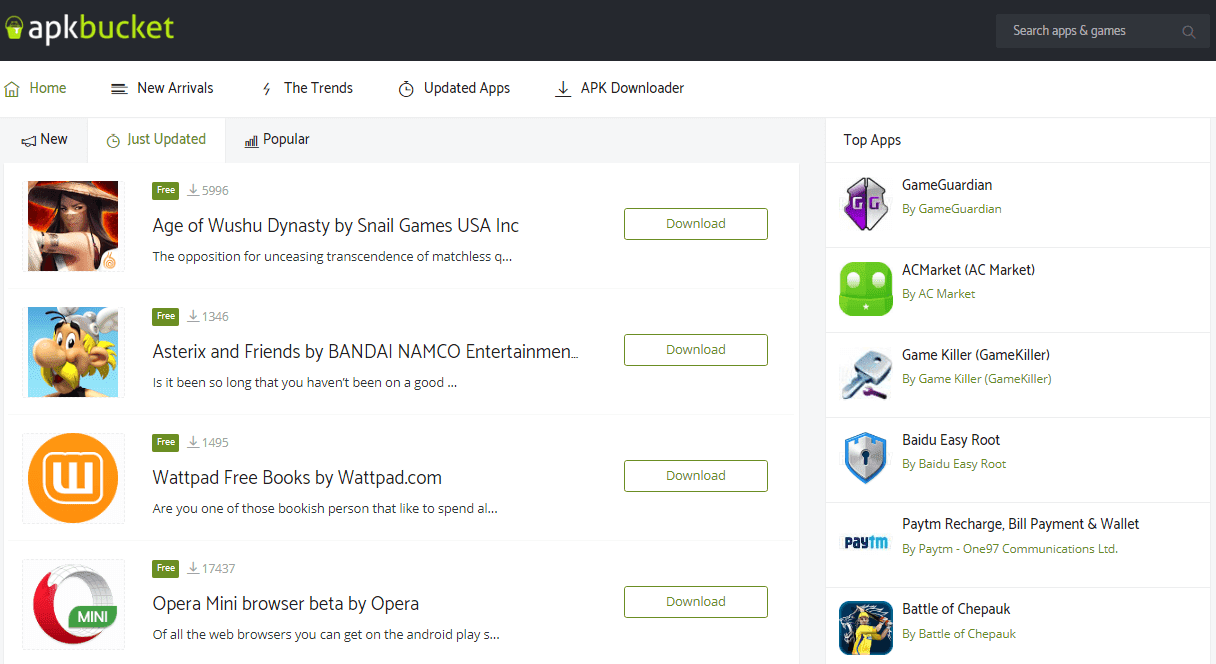Click developer link By GameGuardian

pyautogui.click(x=952, y=209)
